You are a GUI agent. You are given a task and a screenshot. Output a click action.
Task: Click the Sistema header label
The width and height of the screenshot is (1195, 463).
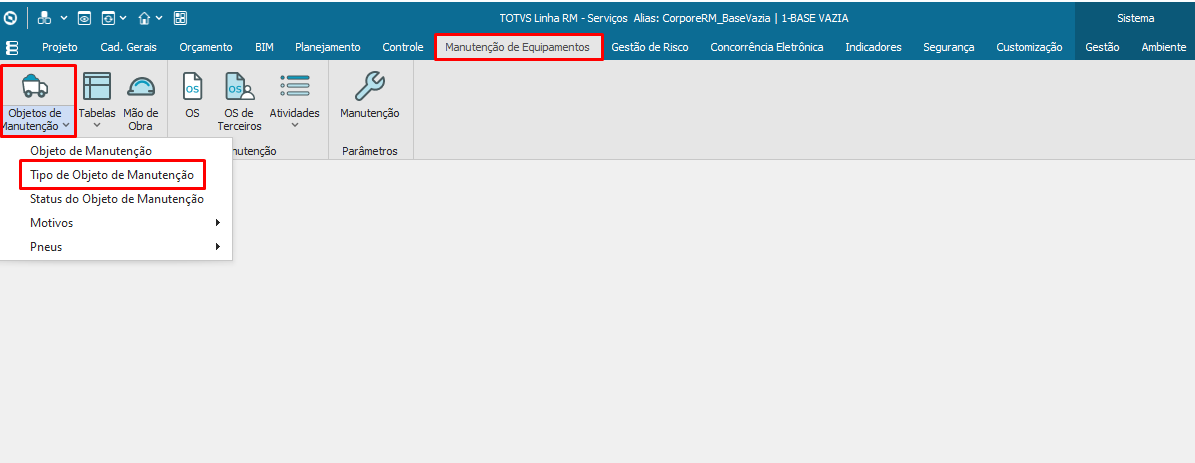pos(1136,18)
